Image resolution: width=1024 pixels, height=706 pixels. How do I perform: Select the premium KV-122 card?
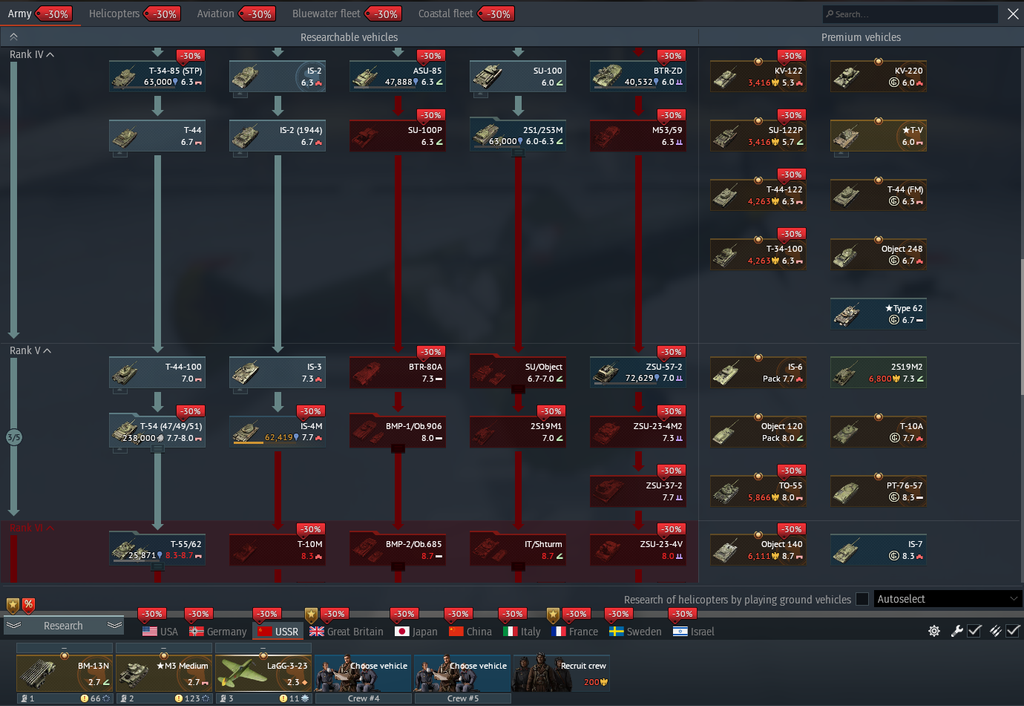pos(758,76)
